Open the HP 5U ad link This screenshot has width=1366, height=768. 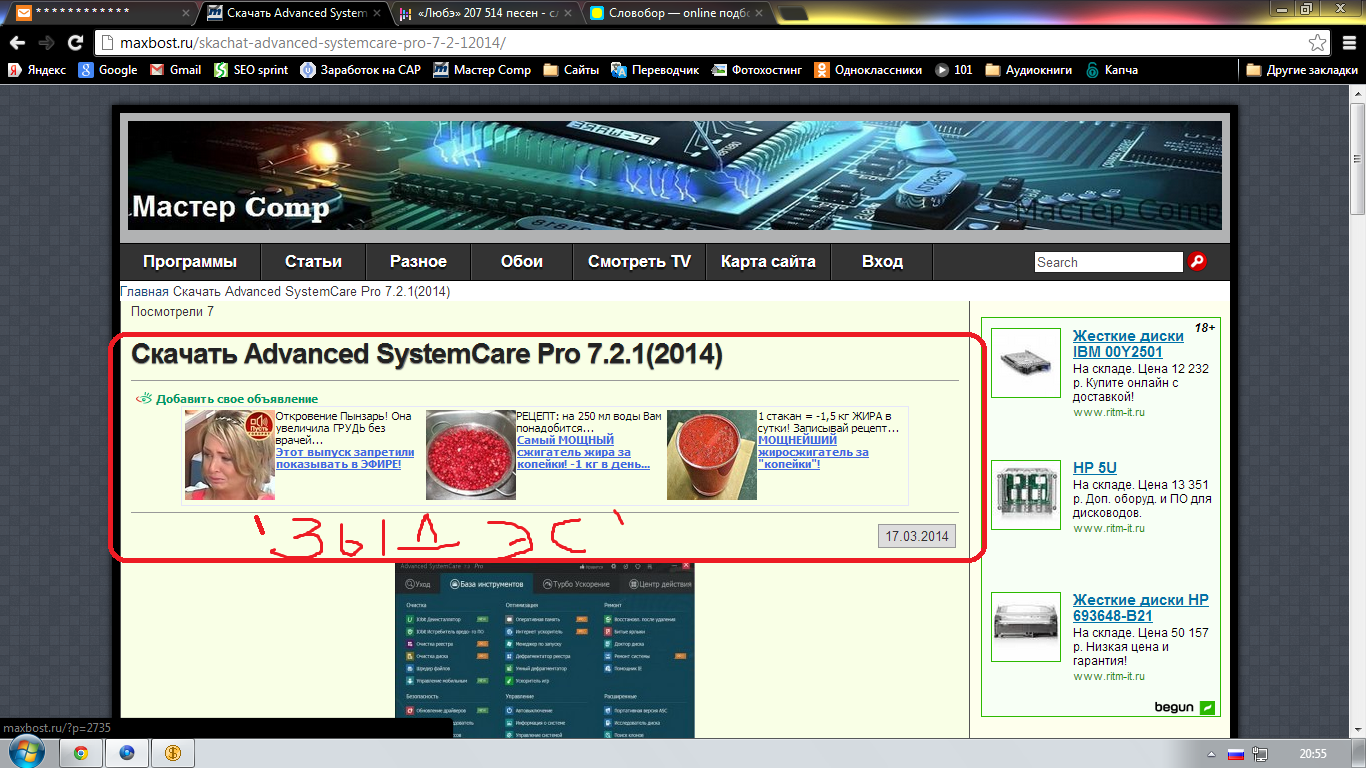pos(1095,468)
